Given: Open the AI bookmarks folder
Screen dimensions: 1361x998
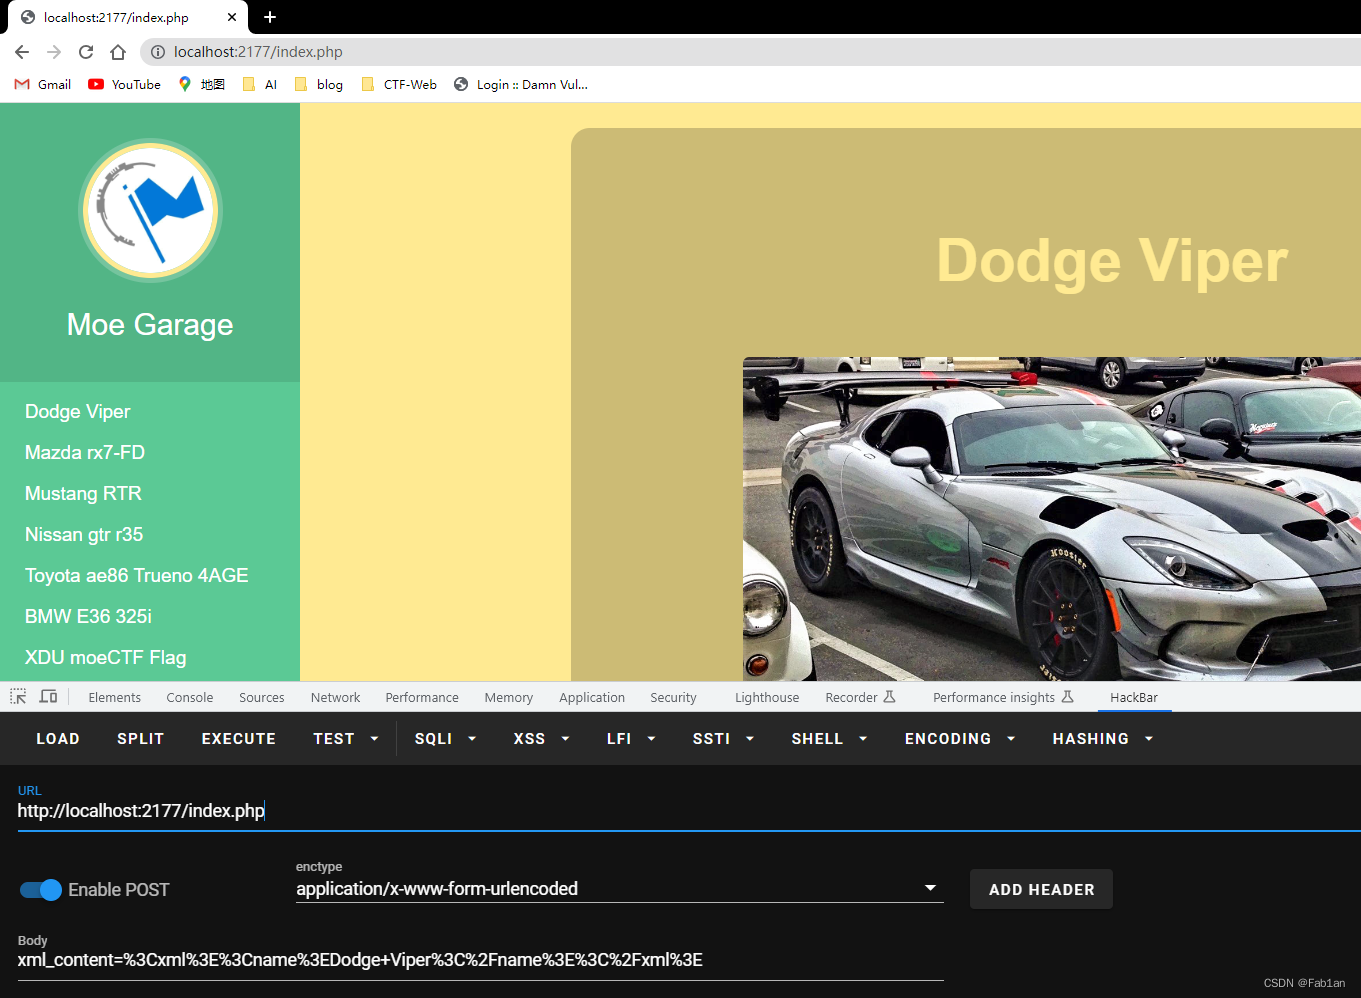Looking at the screenshot, I should 260,85.
